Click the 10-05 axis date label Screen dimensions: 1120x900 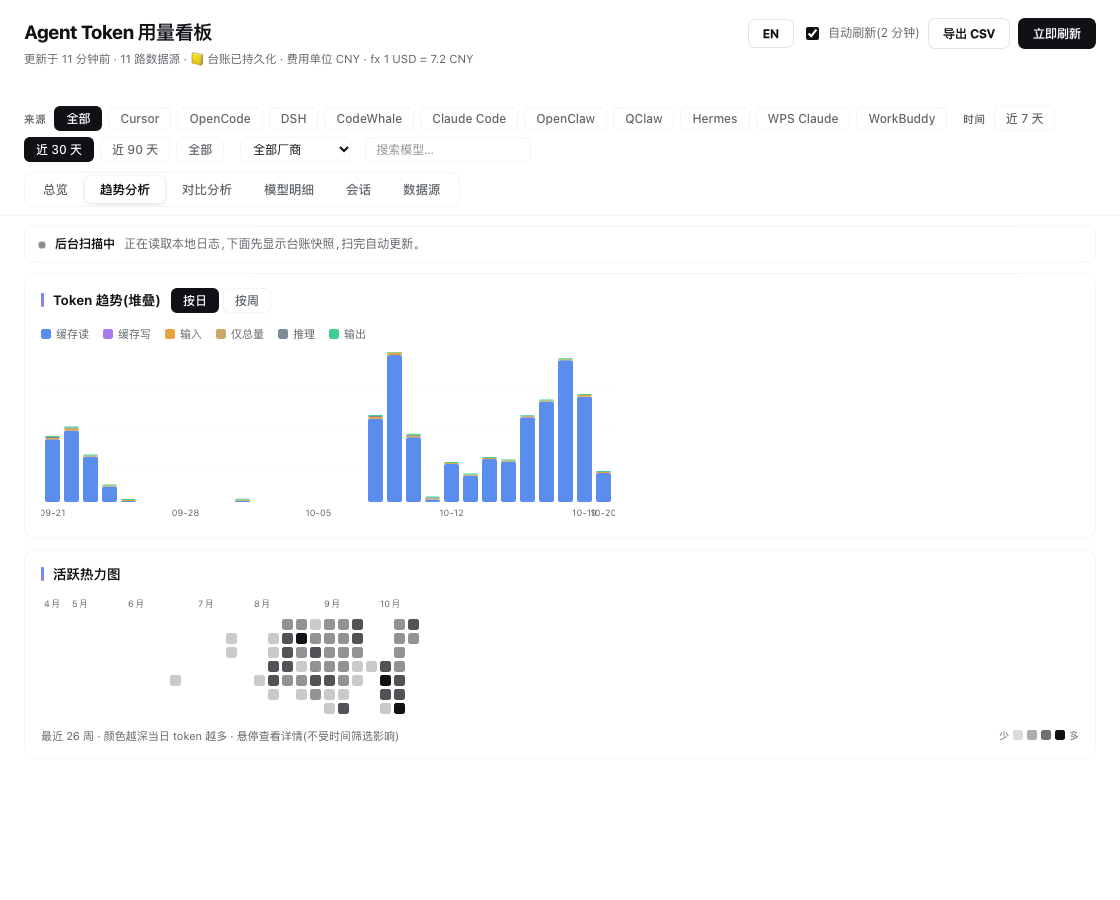point(318,513)
